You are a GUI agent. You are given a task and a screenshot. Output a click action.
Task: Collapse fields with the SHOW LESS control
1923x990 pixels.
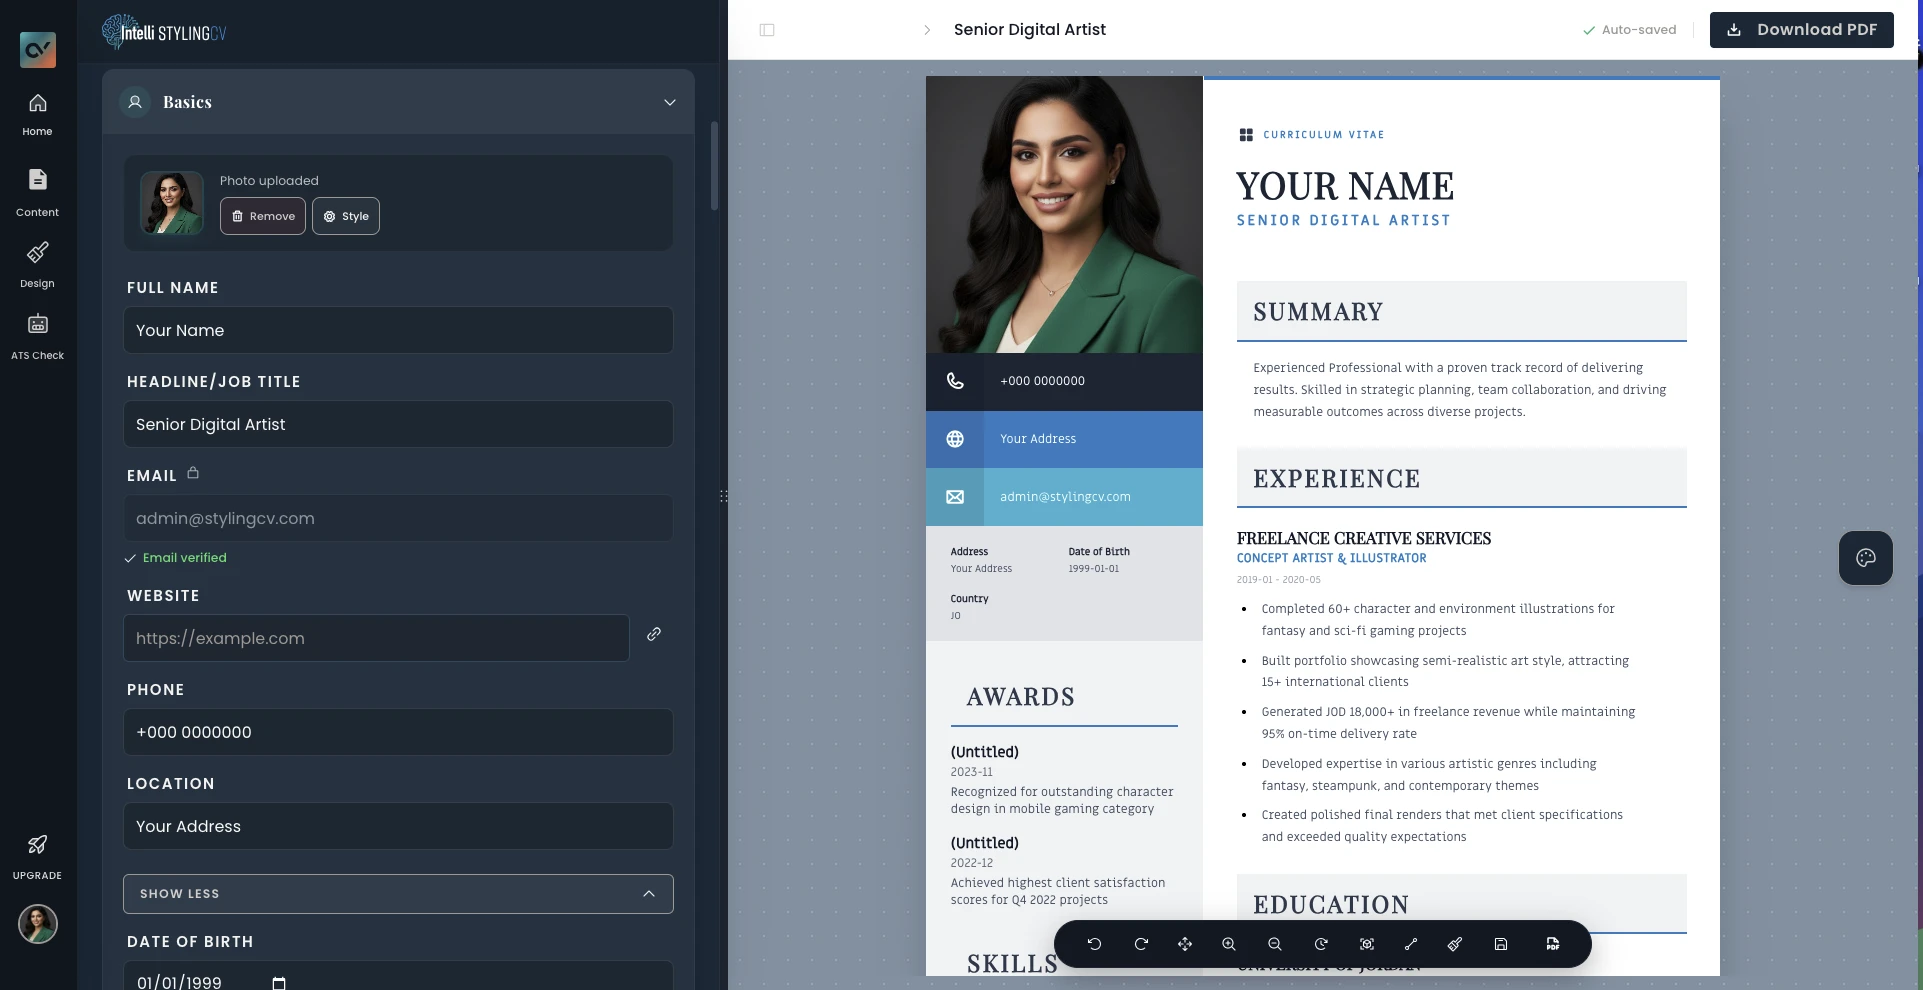click(x=397, y=893)
